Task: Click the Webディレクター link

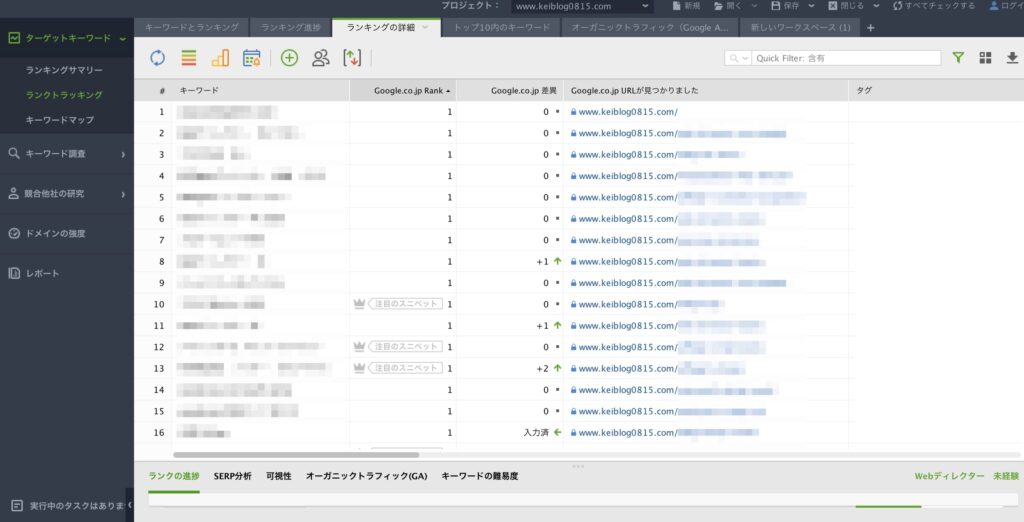Action: click(949, 476)
